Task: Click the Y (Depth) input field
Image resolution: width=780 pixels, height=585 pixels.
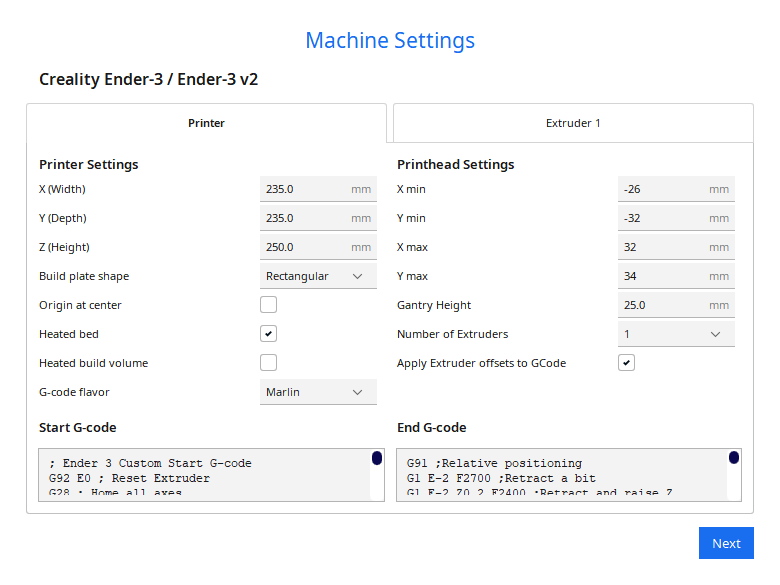Action: (318, 218)
